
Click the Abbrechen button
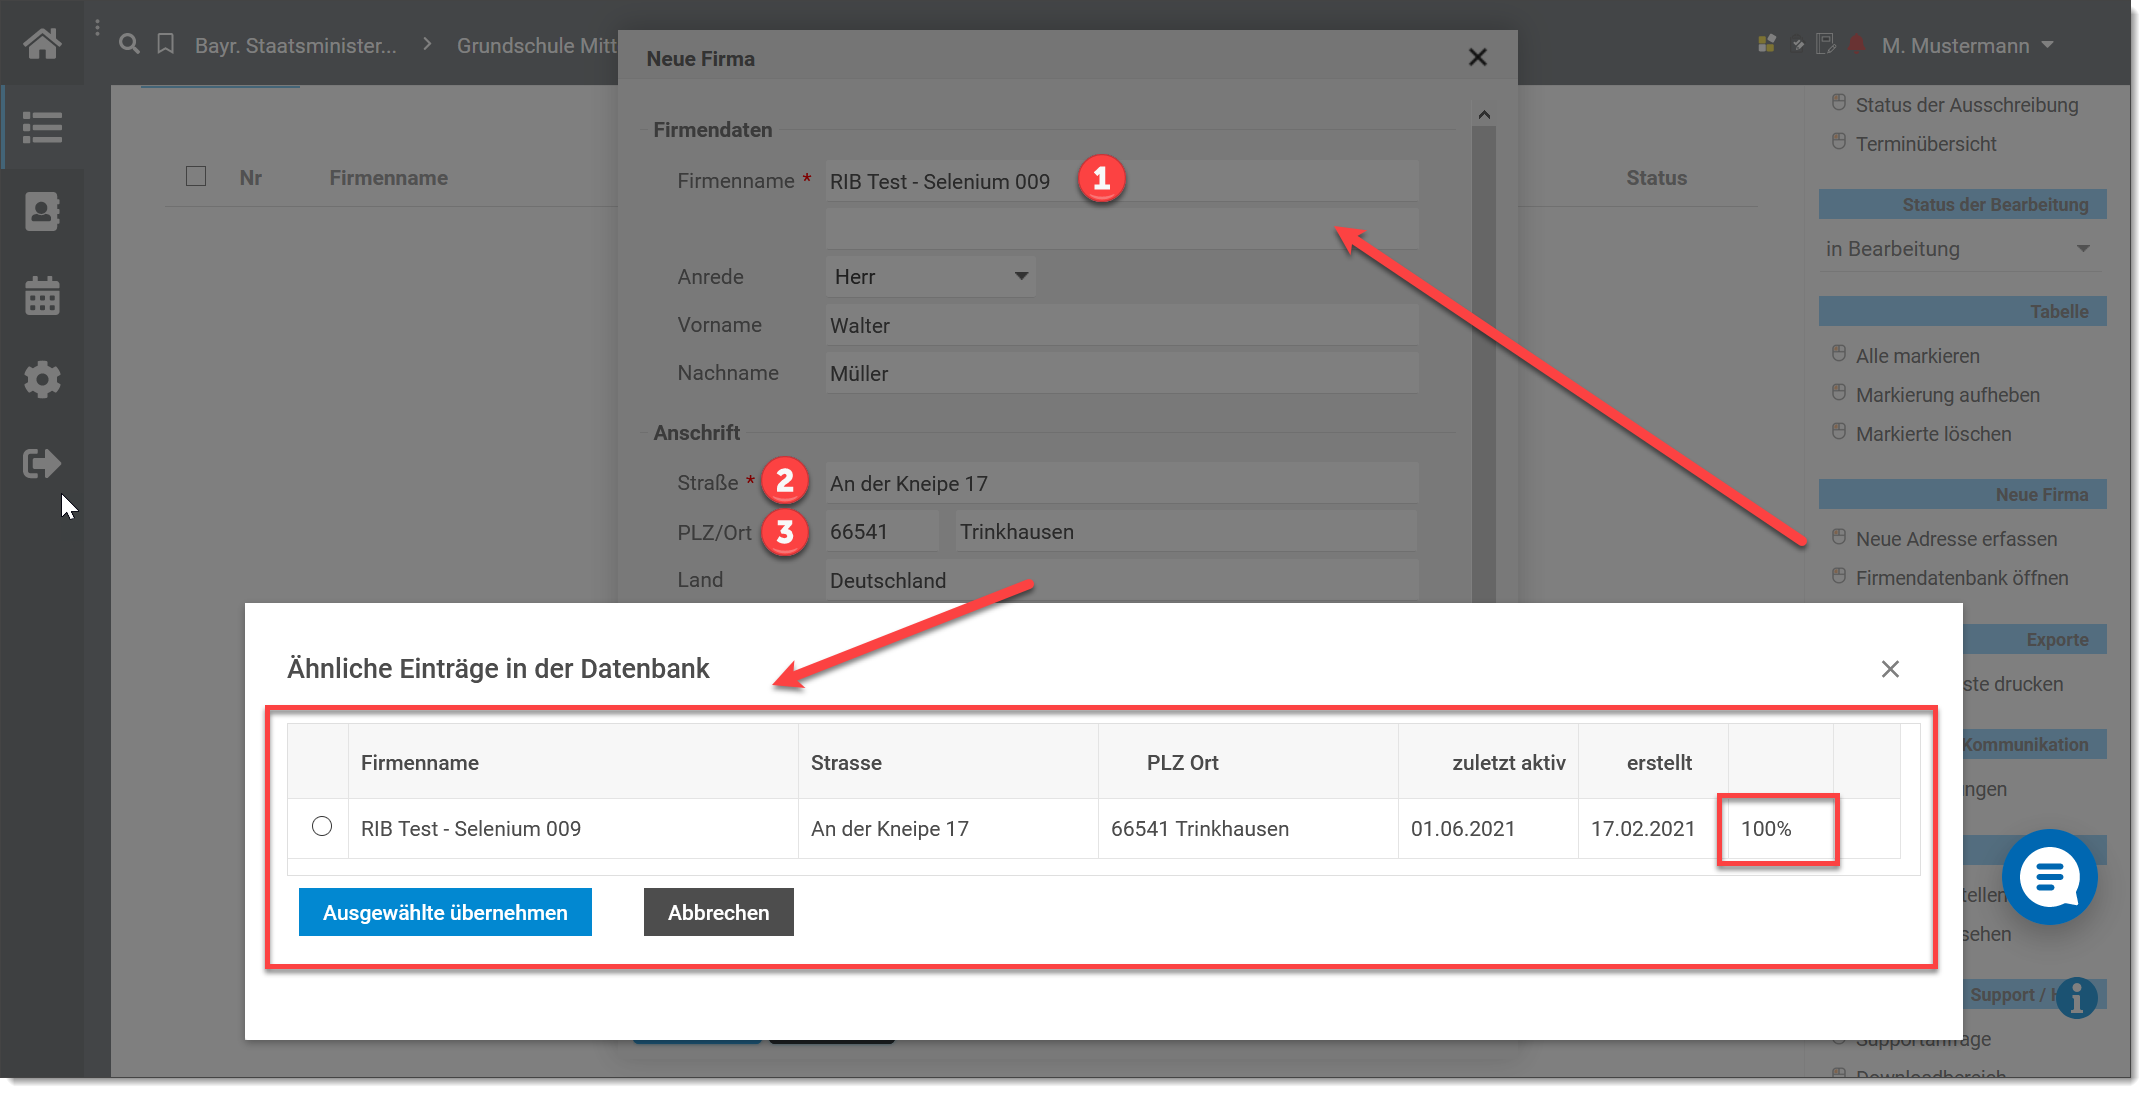tap(718, 912)
